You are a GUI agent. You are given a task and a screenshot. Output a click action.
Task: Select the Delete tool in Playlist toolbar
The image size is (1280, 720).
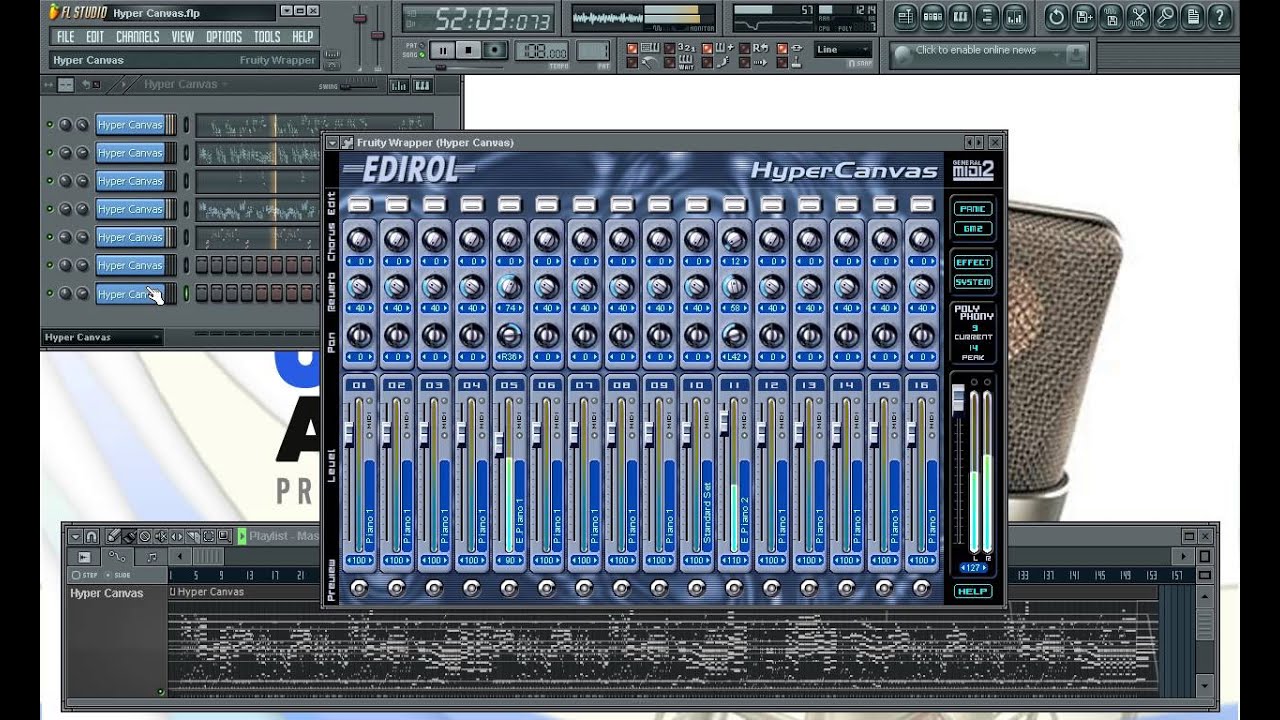[x=145, y=536]
